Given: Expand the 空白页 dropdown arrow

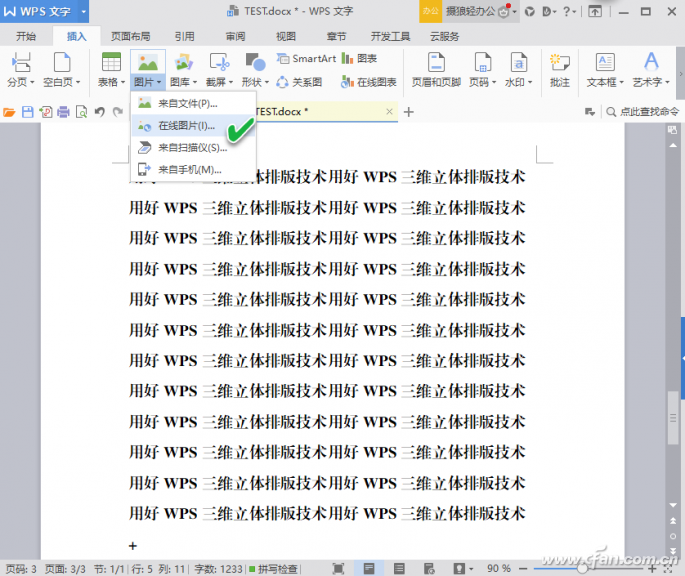Looking at the screenshot, I should coord(78,82).
